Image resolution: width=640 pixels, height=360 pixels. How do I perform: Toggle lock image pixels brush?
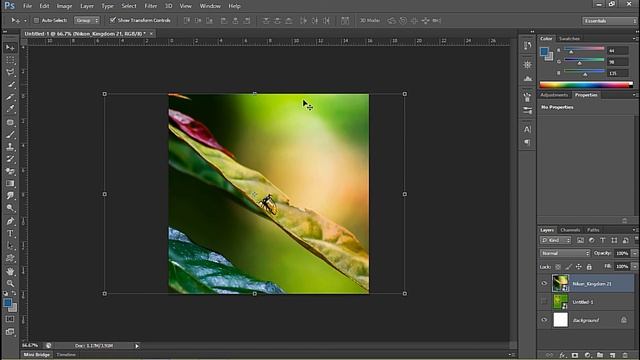click(568, 267)
